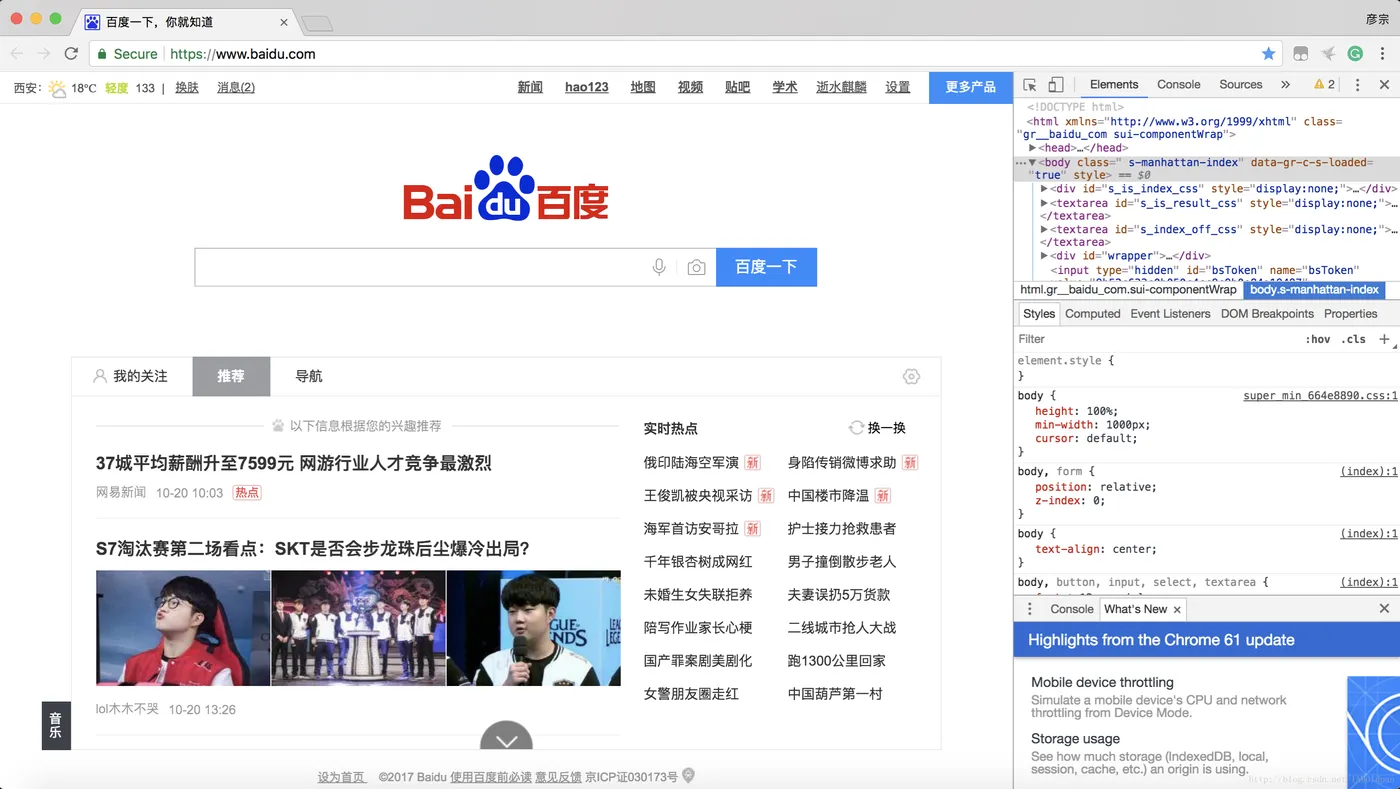Image resolution: width=1400 pixels, height=789 pixels.
Task: Click the 百度一下 search button
Action: (766, 267)
